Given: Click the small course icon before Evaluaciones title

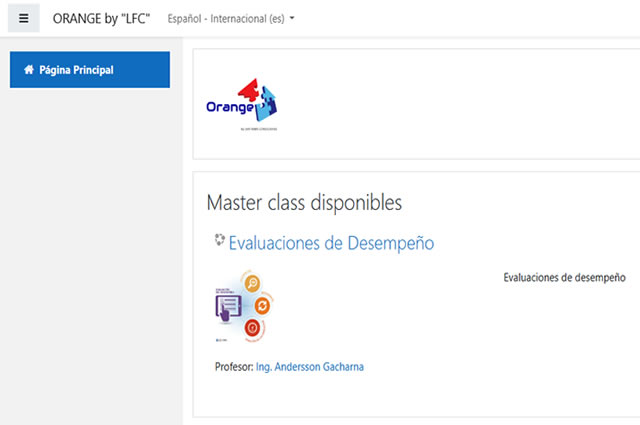Looking at the screenshot, I should pos(220,240).
